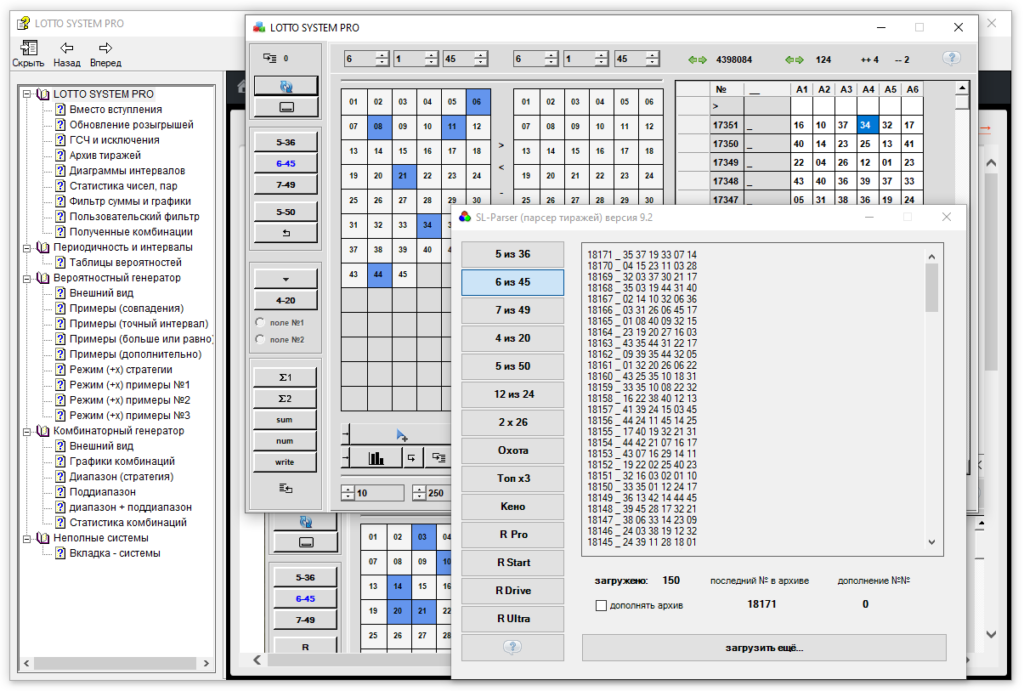Click the list icon next to counter 0
The height and width of the screenshot is (691, 1024).
(x=270, y=58)
